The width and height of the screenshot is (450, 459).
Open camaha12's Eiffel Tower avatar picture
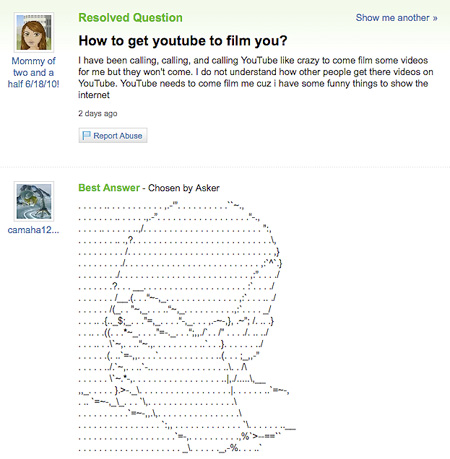click(34, 201)
